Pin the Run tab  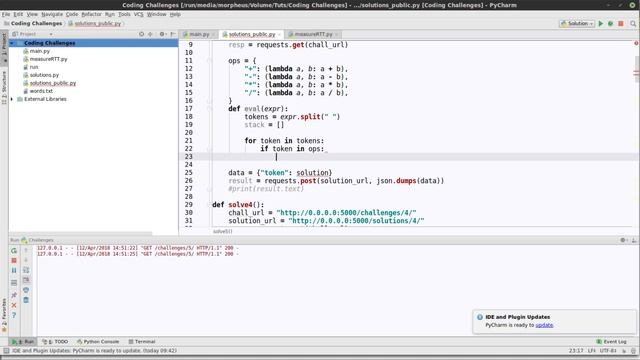click(x=14, y=295)
